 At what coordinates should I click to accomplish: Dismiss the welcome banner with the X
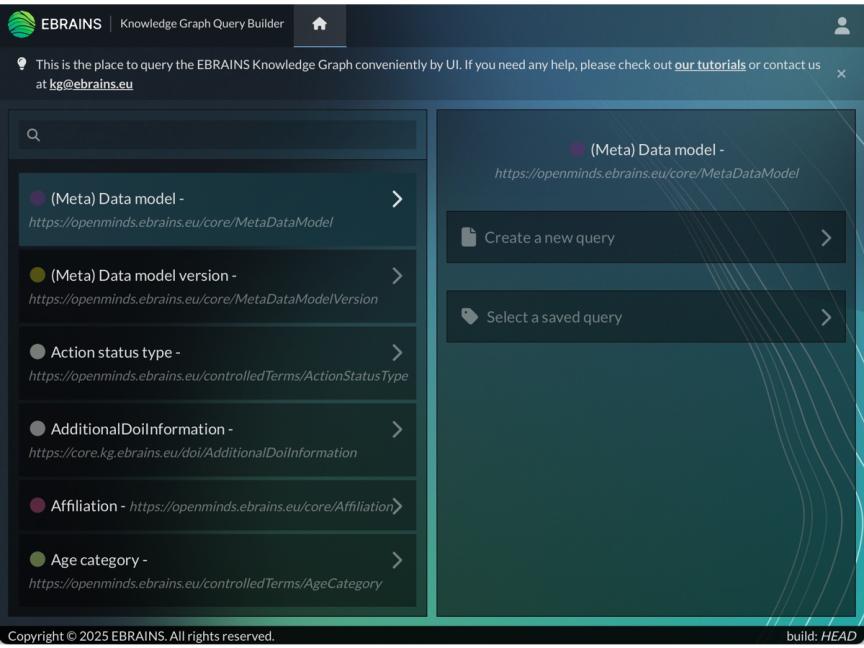[842, 72]
